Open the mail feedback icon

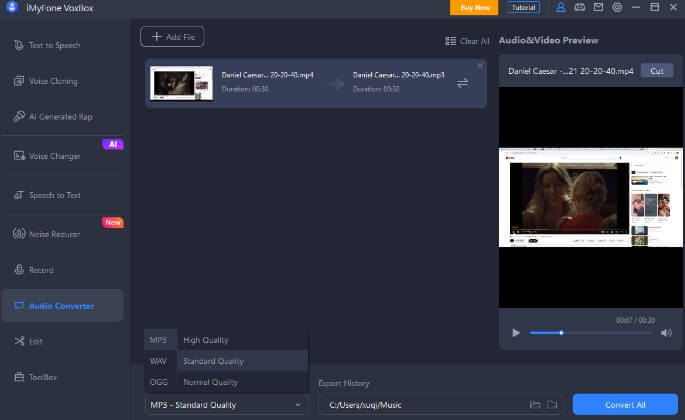(x=598, y=7)
